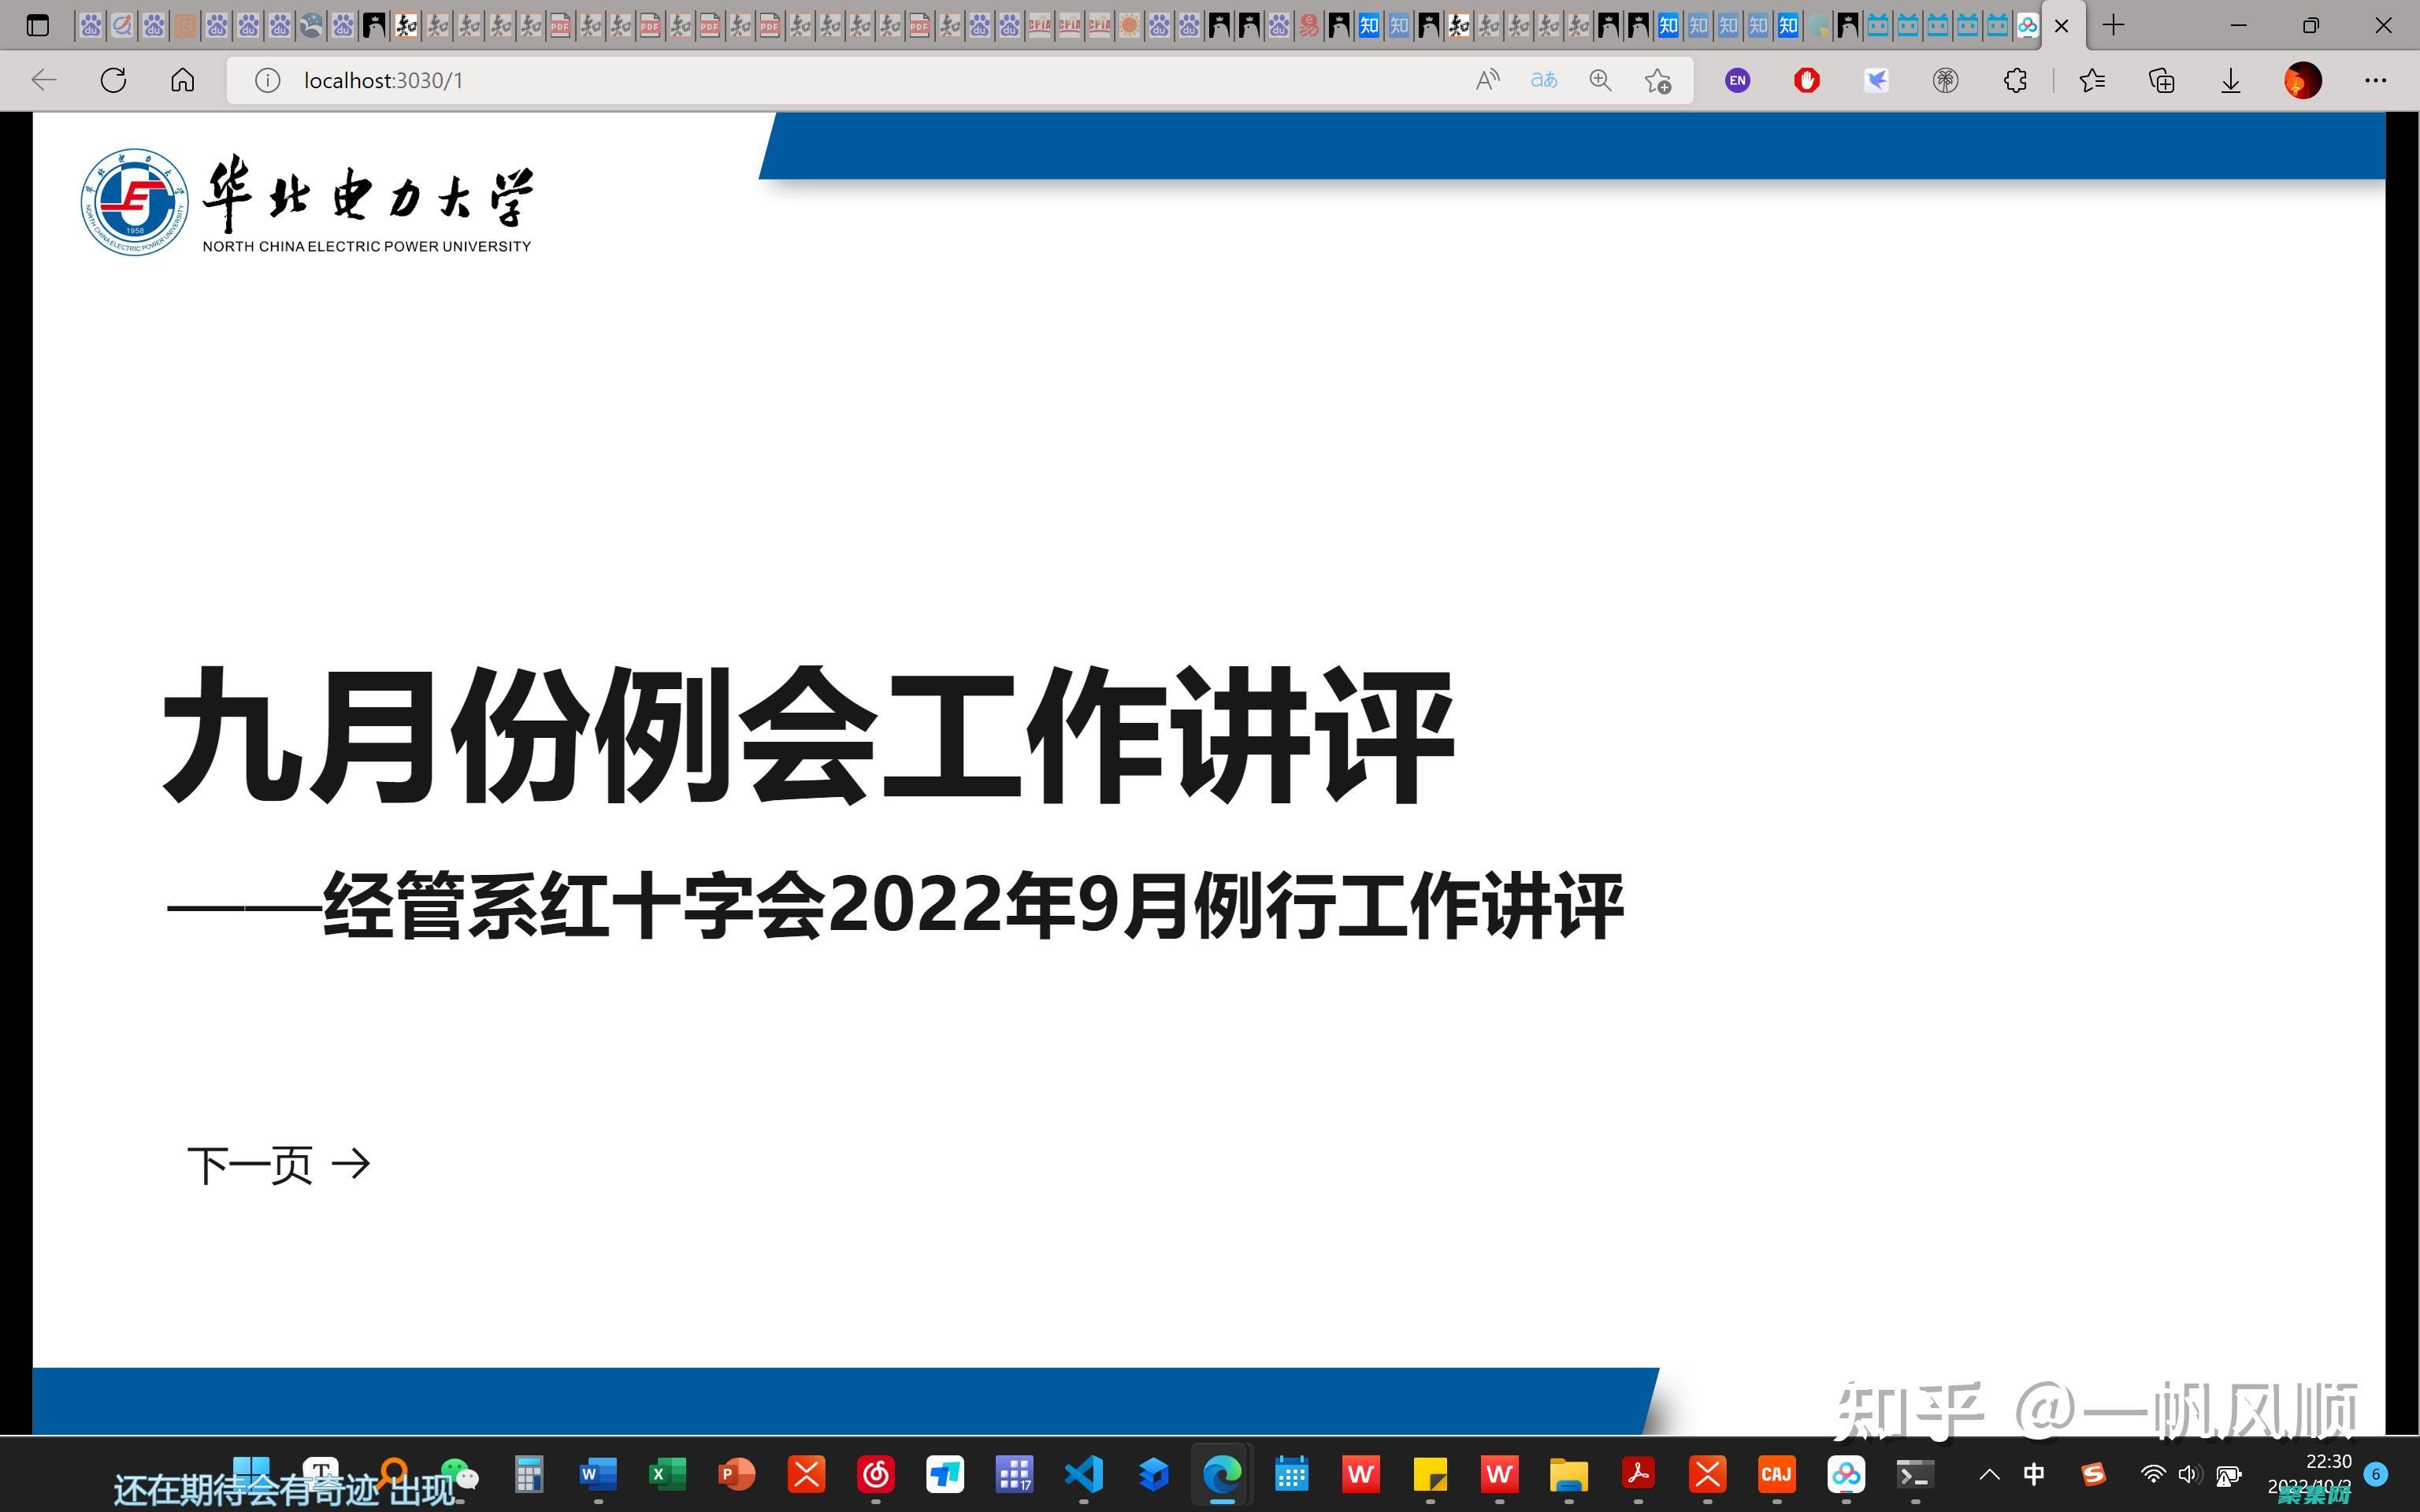Click the zoom magnifier icon in address bar
The image size is (2420, 1512).
pyautogui.click(x=1600, y=80)
